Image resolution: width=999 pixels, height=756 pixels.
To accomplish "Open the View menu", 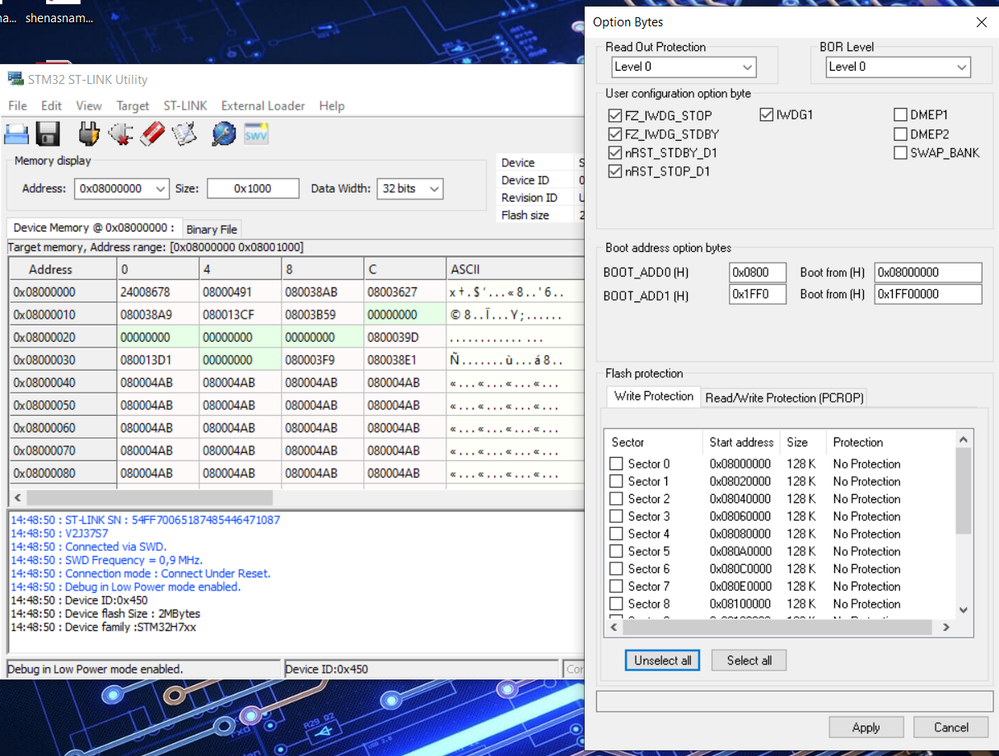I will tap(89, 106).
